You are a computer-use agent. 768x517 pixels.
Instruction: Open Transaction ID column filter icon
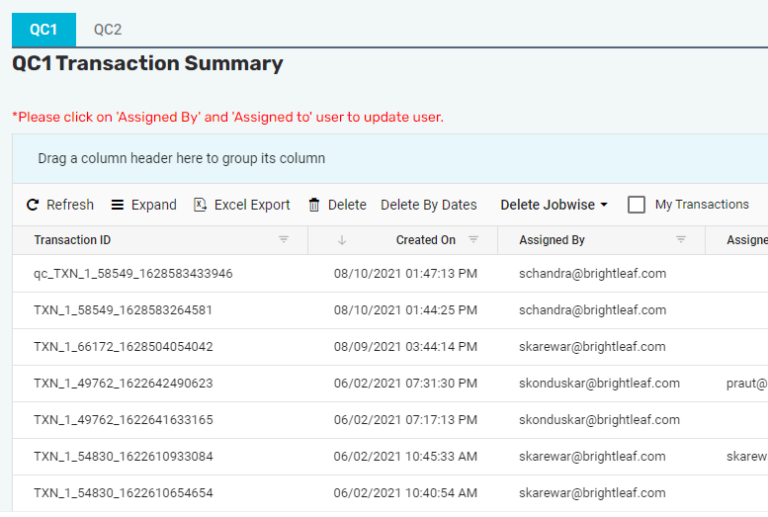point(284,240)
